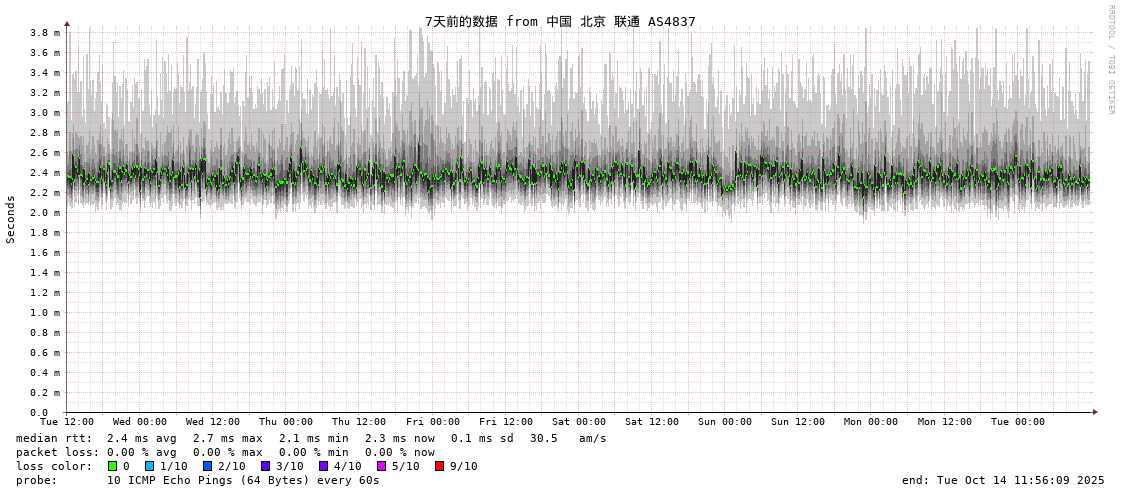Click the vertical RRDTOOL / TOBI OETIKER watermark
Screen dimensions: 1121x494
1110,59
